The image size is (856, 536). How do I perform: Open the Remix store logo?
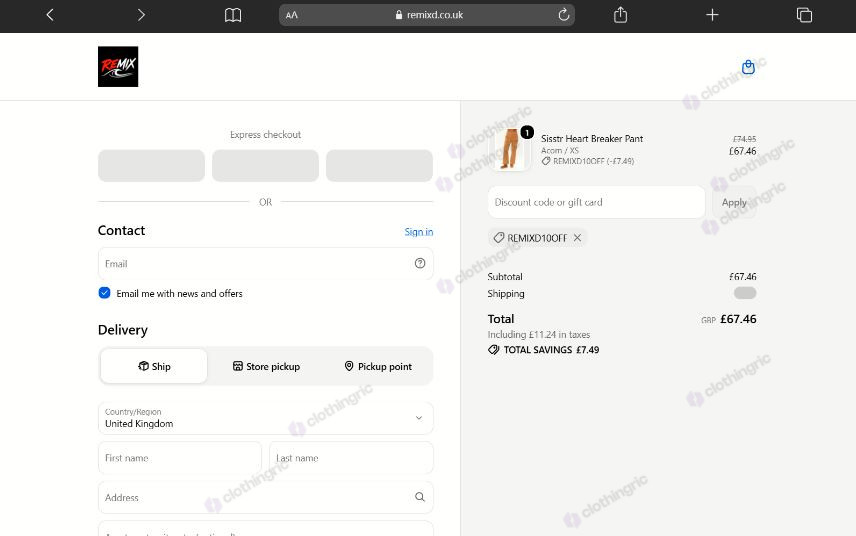[x=118, y=67]
